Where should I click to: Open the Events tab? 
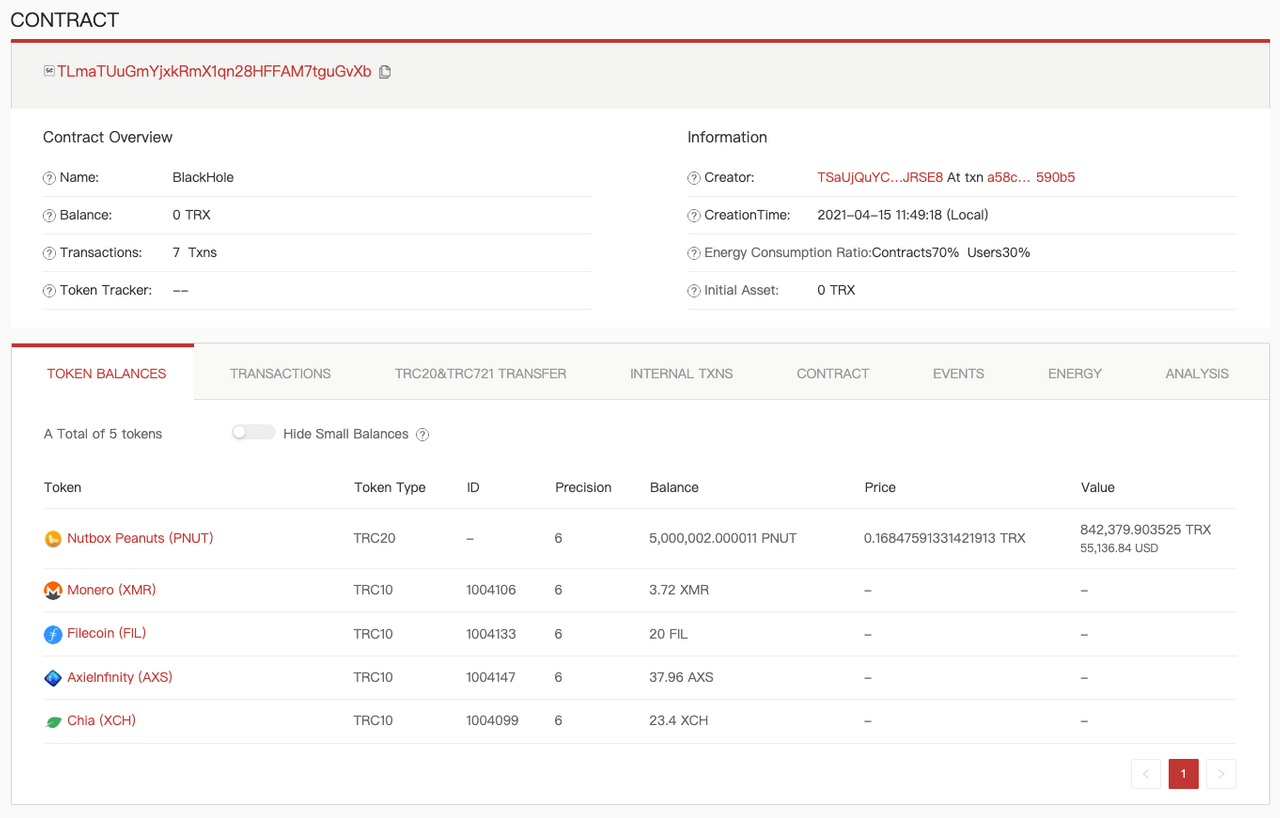[x=958, y=373]
